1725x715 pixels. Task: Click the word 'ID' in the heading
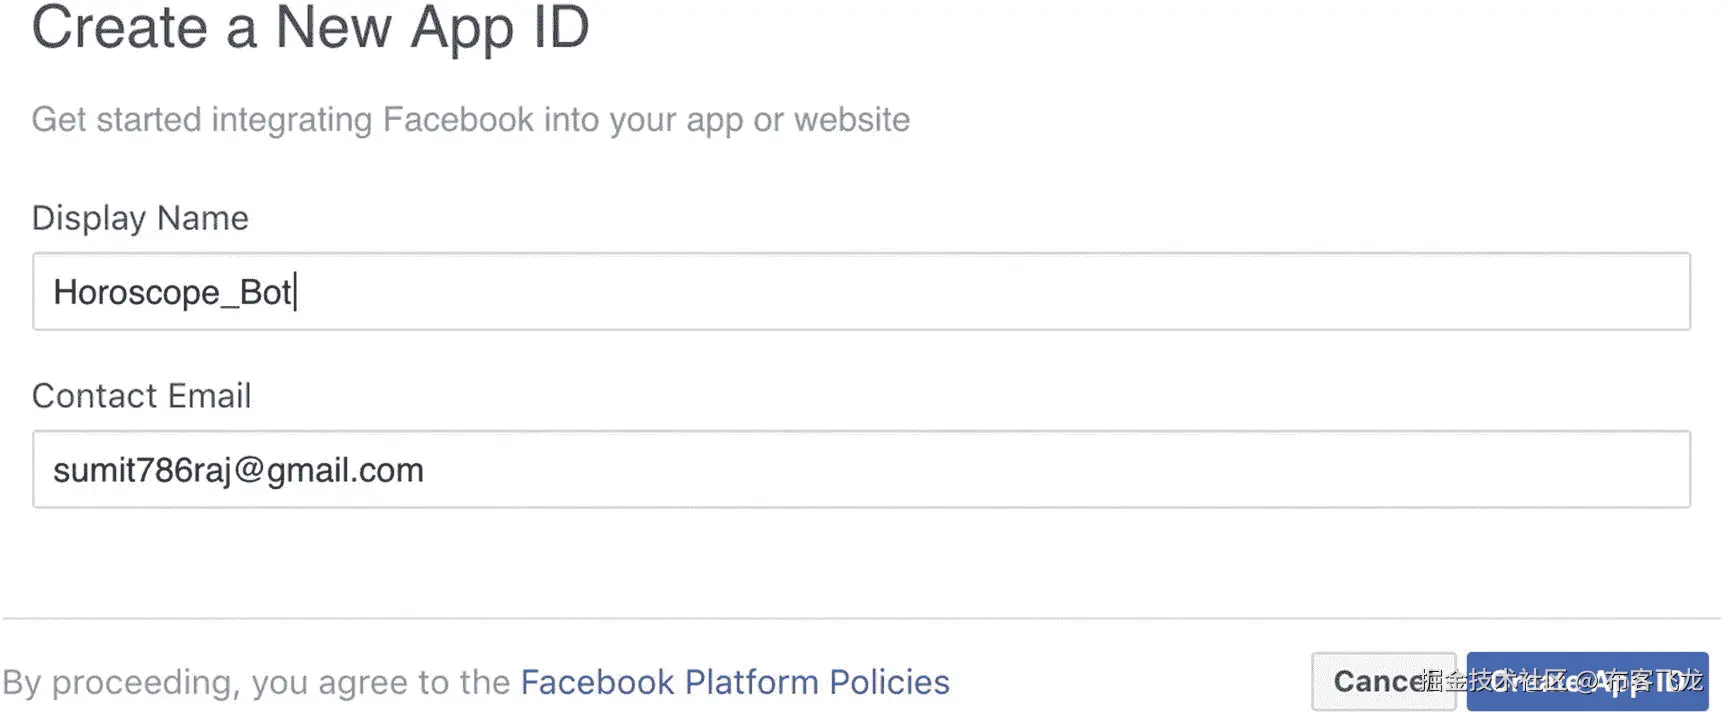click(561, 28)
